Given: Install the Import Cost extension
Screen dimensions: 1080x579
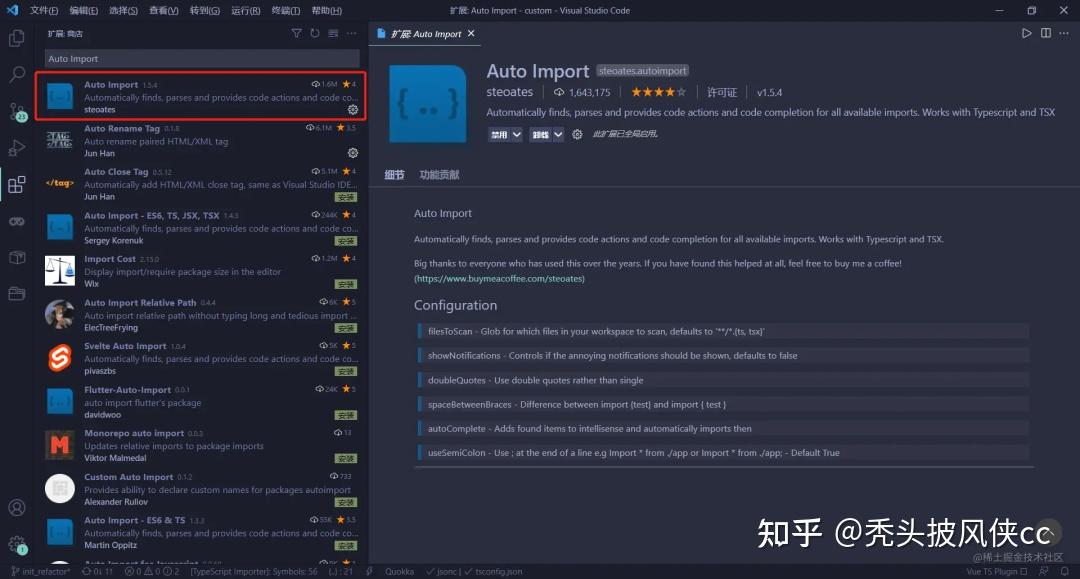Looking at the screenshot, I should click(346, 284).
